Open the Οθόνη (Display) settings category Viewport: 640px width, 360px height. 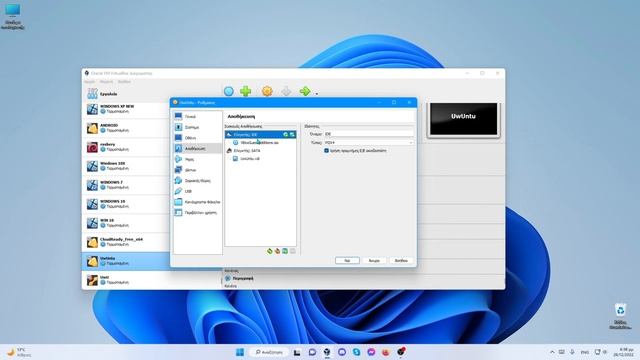(x=198, y=138)
